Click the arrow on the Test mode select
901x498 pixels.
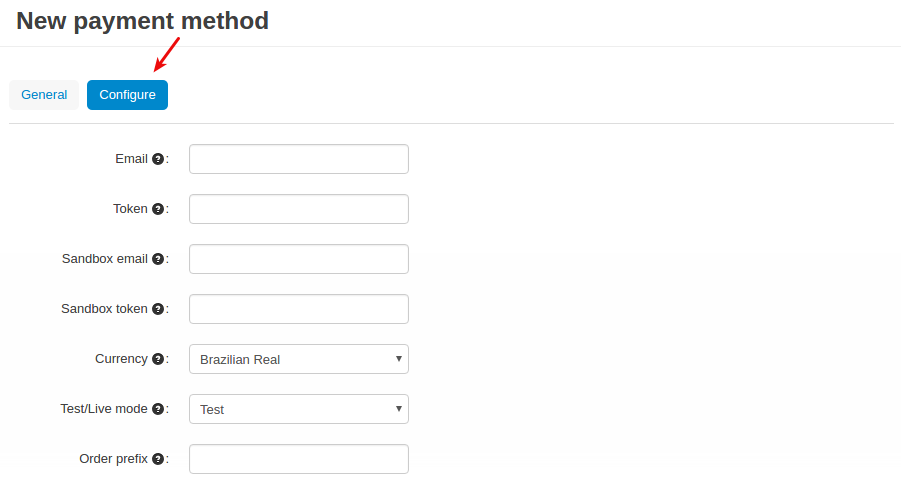pos(398,409)
